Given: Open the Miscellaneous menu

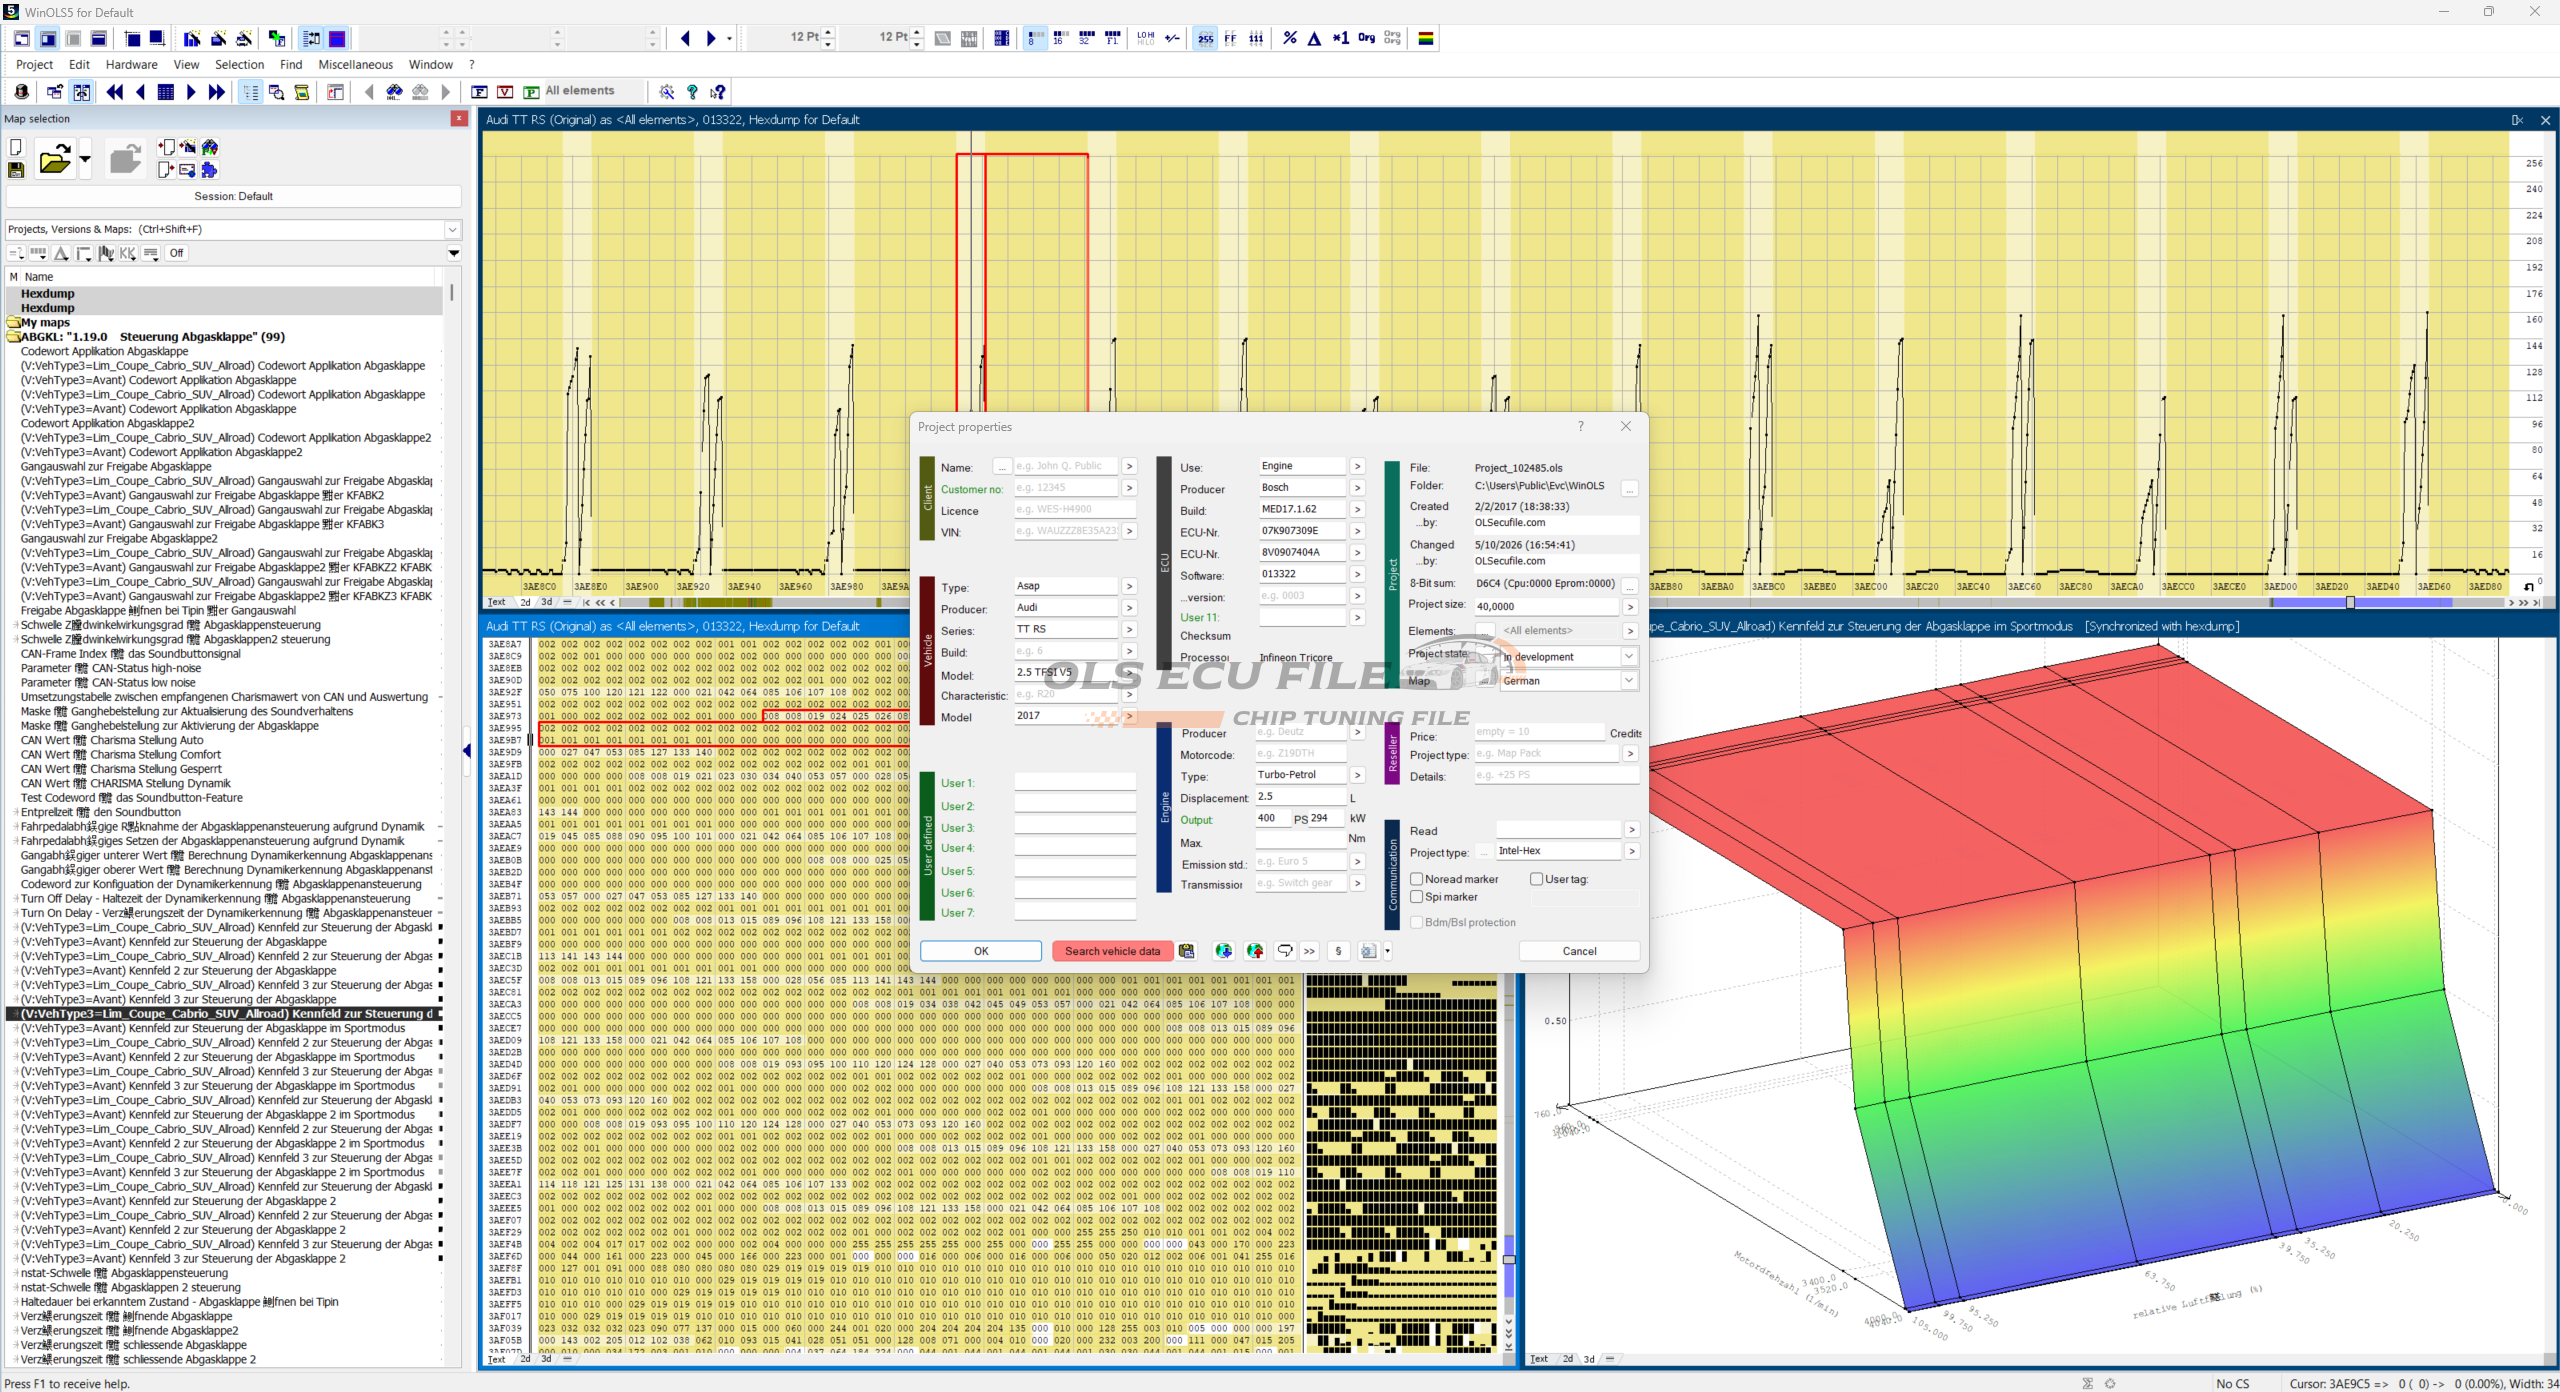Looking at the screenshot, I should [x=355, y=65].
